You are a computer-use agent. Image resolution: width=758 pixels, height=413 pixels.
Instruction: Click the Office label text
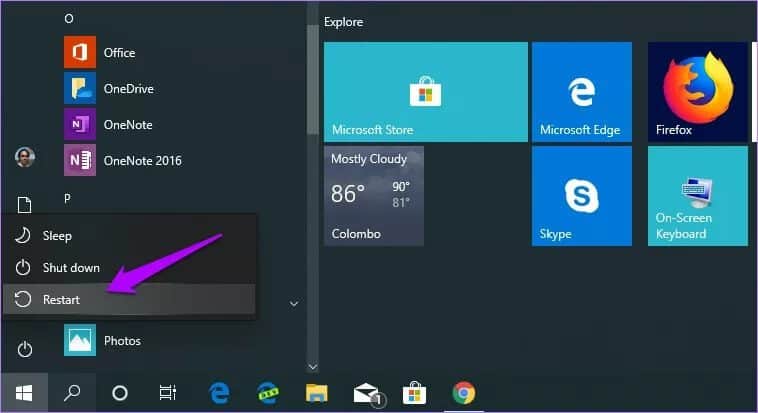click(119, 52)
